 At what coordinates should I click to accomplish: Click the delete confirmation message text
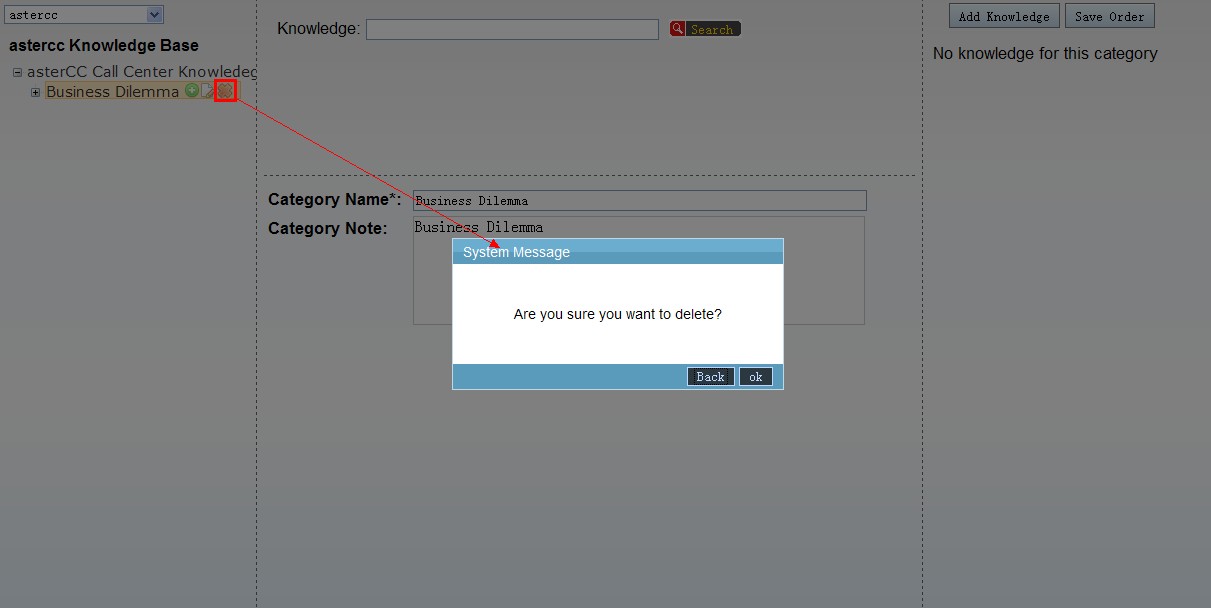coord(617,314)
